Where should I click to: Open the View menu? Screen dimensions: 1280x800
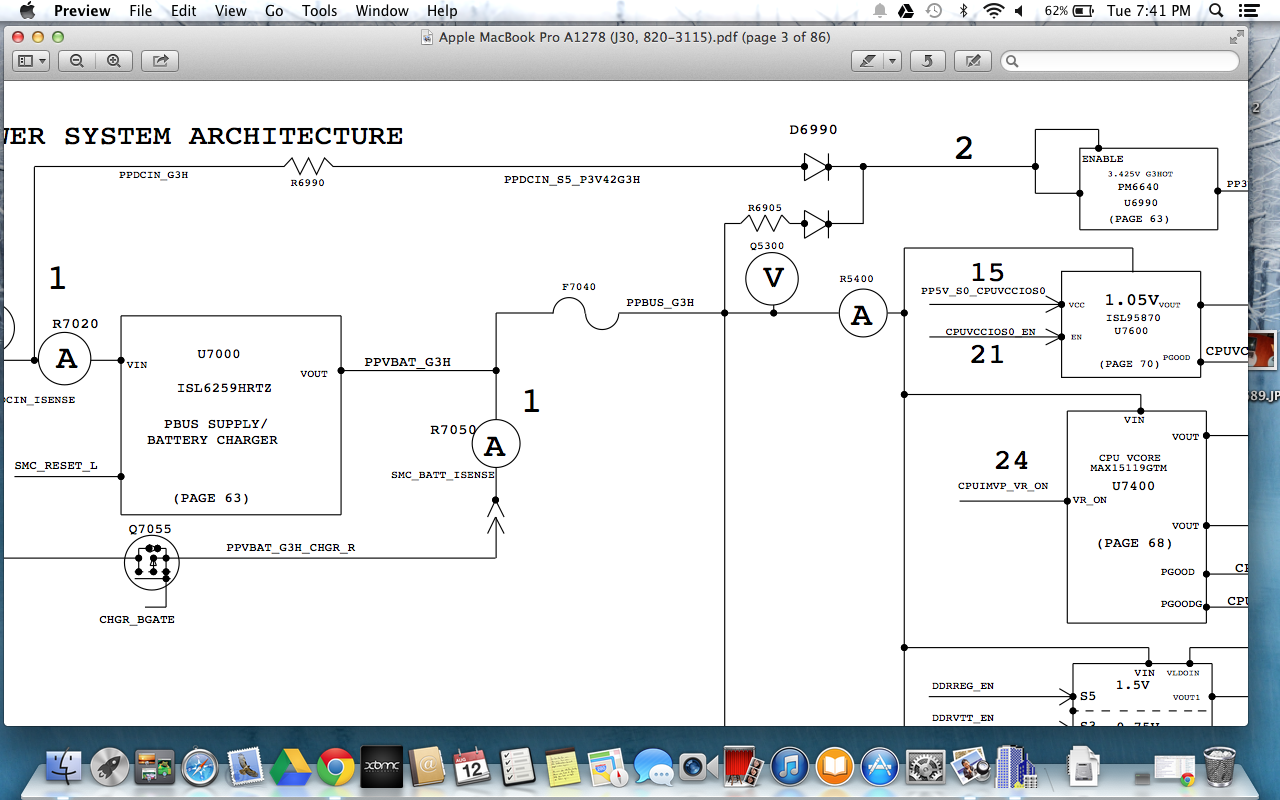point(231,11)
